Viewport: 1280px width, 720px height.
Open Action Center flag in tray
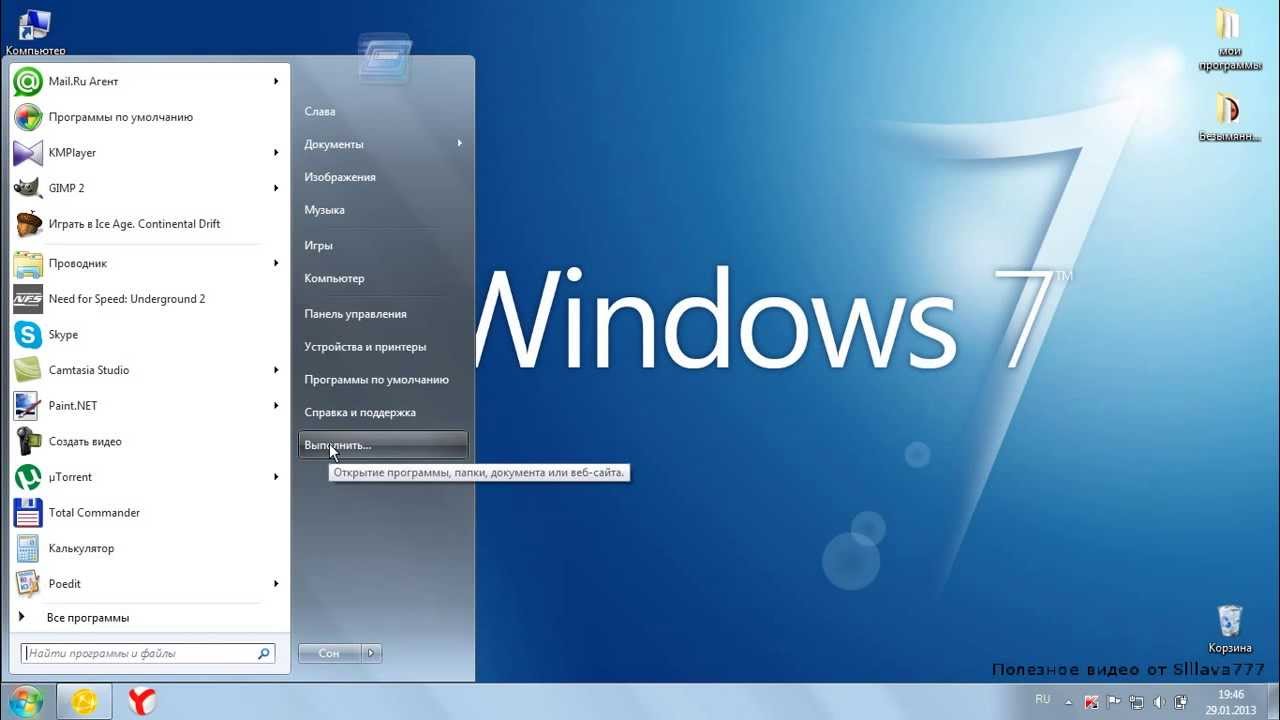pos(1114,701)
